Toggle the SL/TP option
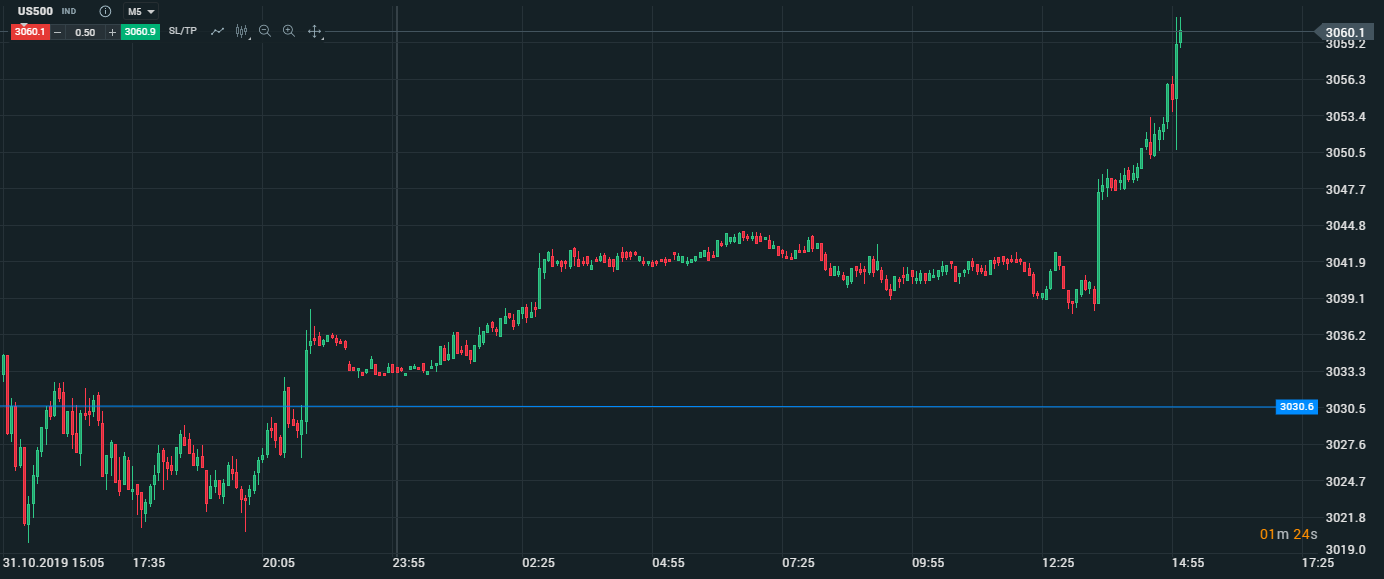The height and width of the screenshot is (579, 1384). click(x=183, y=31)
